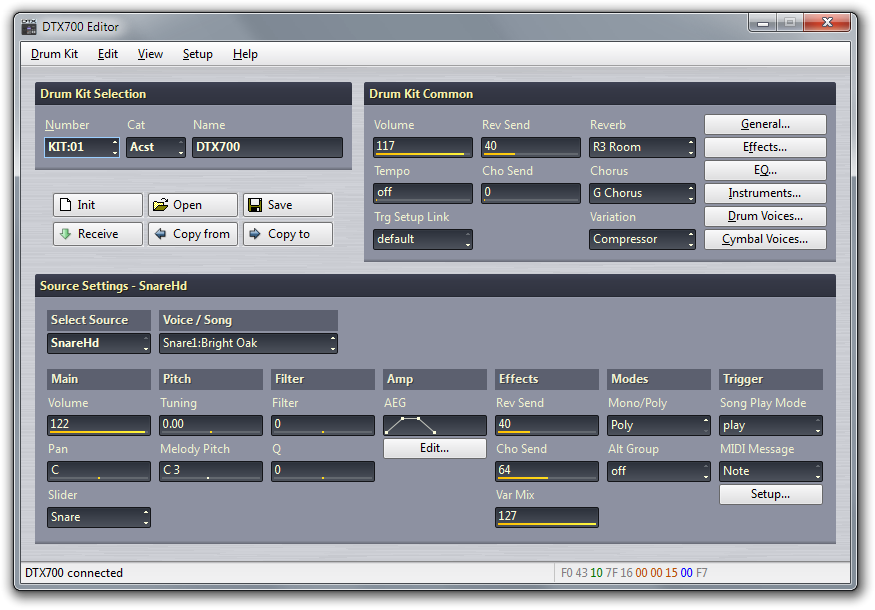Open the Voice / Song Snare1:Bright Oak dropdown
The height and width of the screenshot is (610, 875).
[x=248, y=344]
